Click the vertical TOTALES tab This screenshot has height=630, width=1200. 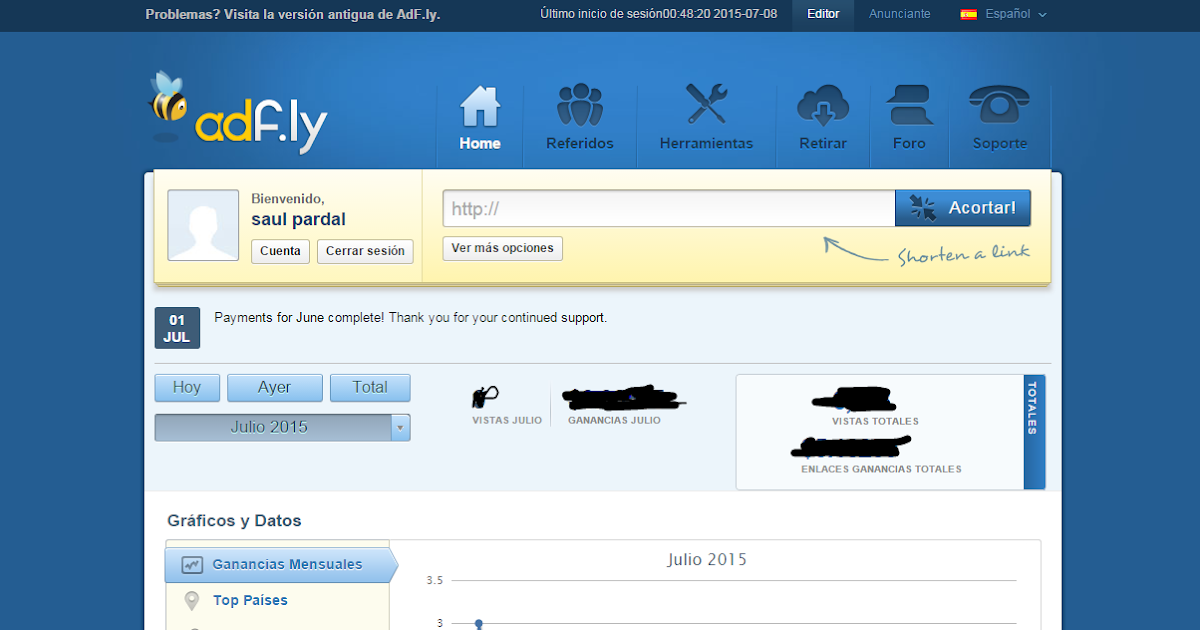pos(1033,431)
